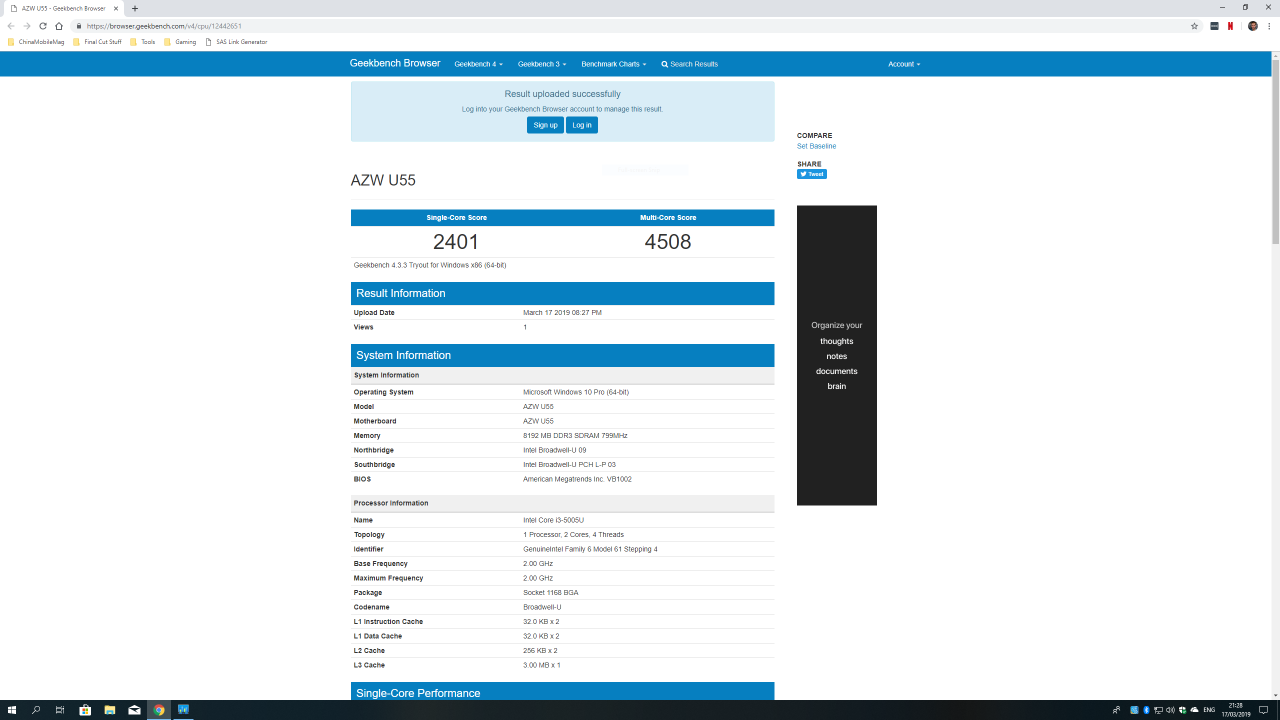Select the multi-core score 4508

tap(668, 242)
